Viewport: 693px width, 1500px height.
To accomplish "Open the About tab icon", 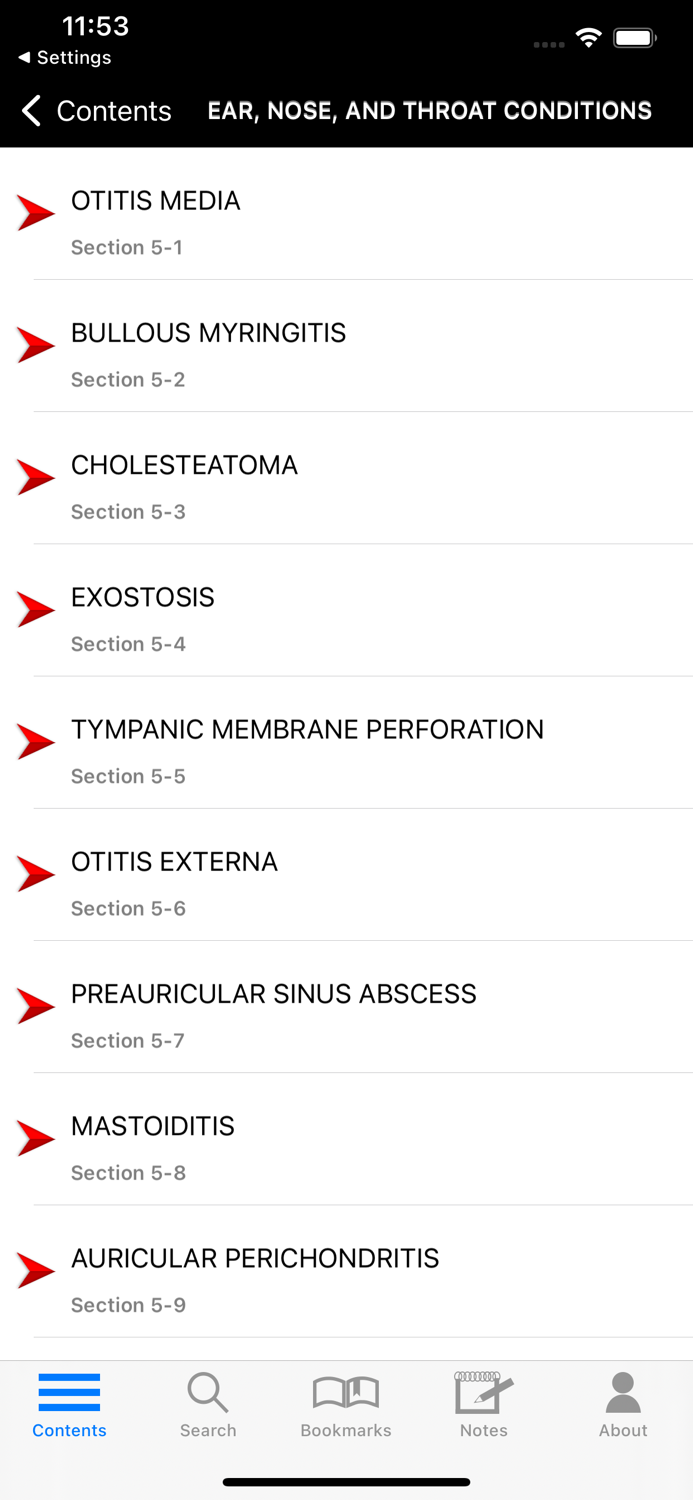I will coord(622,1390).
